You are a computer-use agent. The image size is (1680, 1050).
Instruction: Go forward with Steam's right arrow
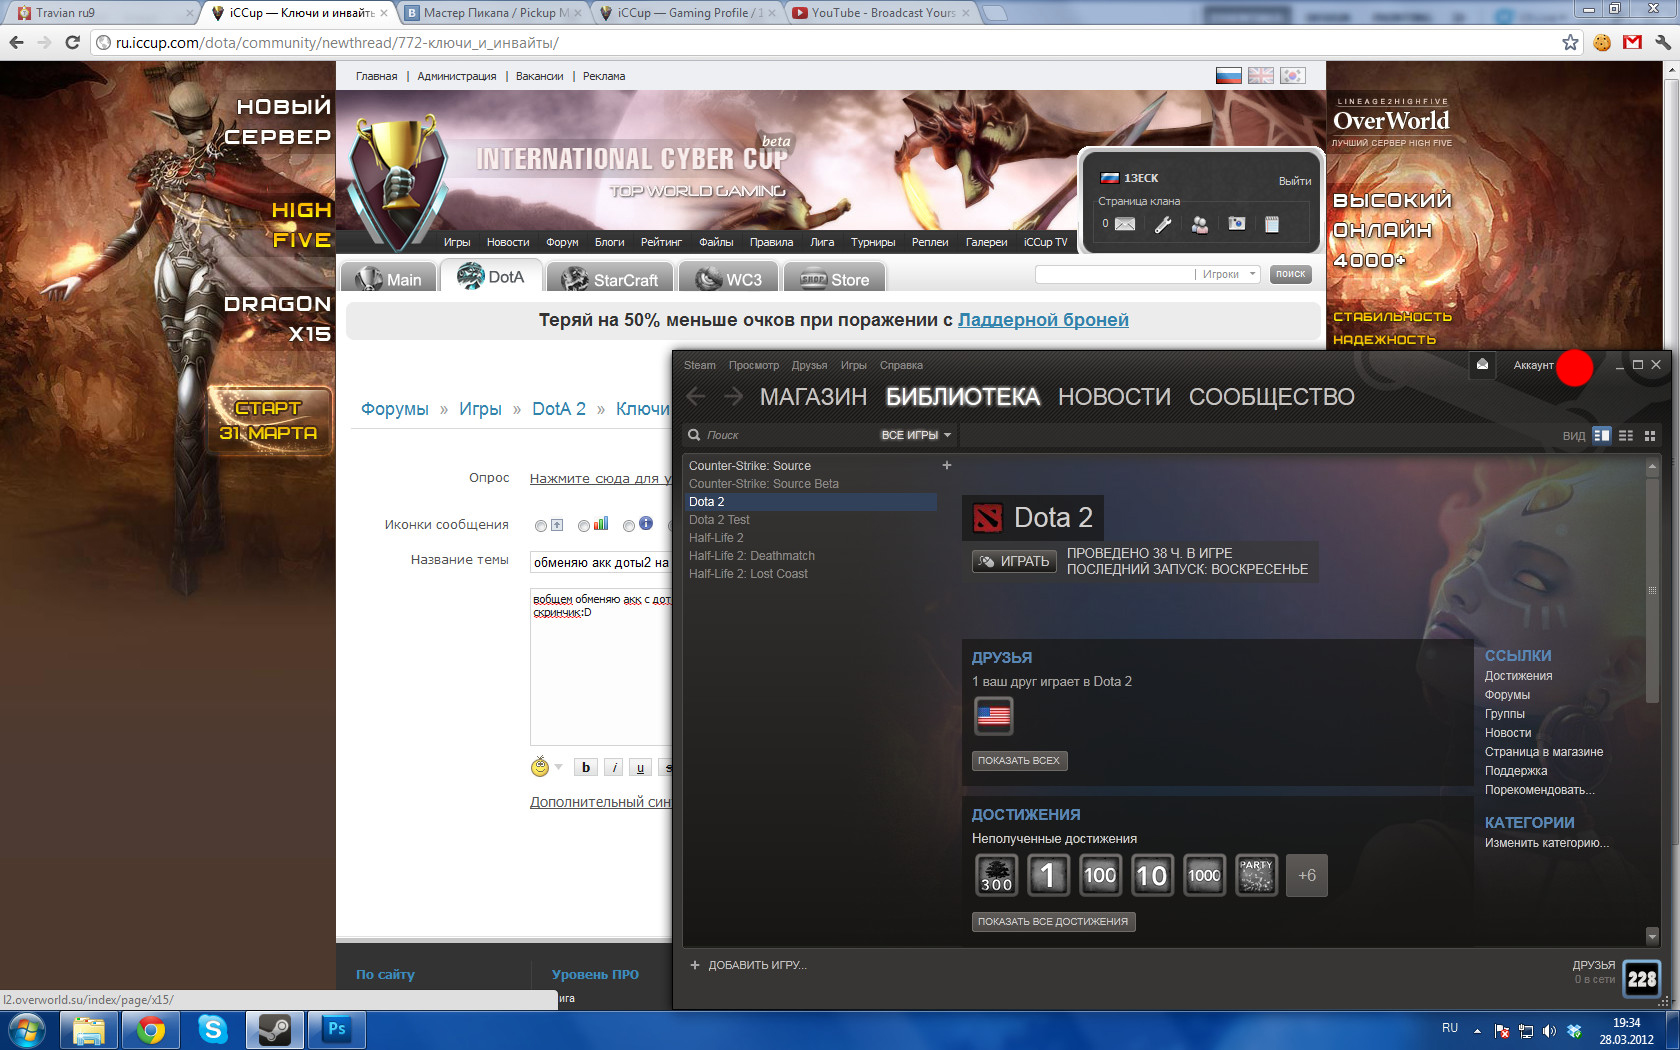point(733,397)
